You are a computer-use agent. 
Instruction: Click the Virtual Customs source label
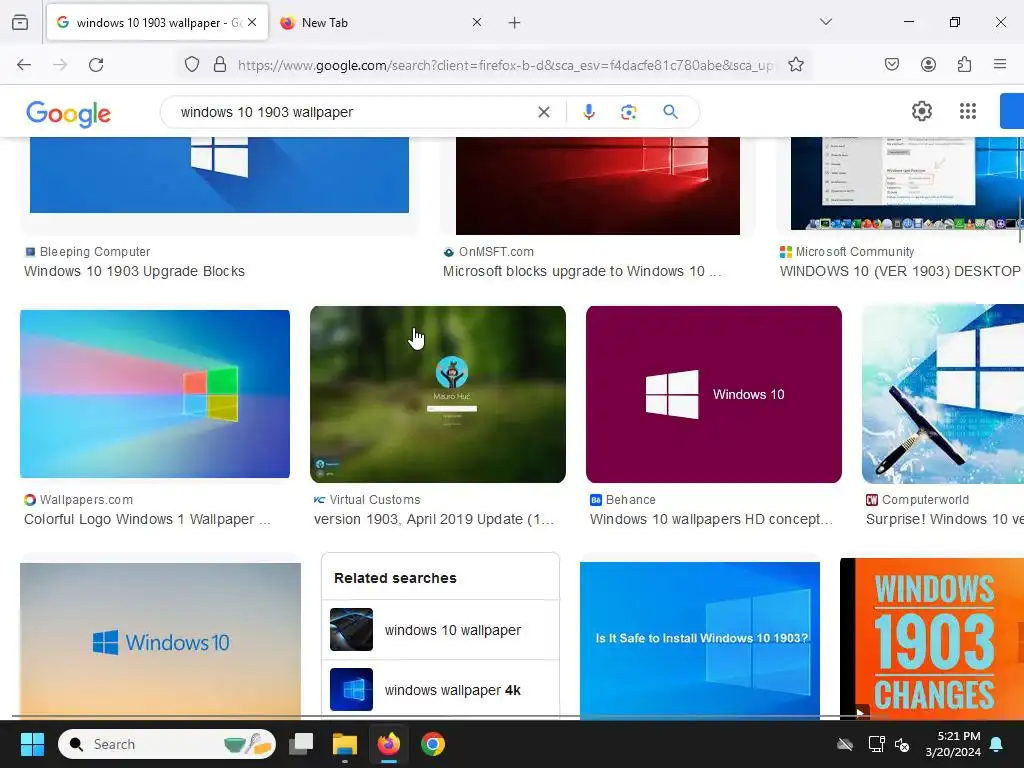[375, 500]
